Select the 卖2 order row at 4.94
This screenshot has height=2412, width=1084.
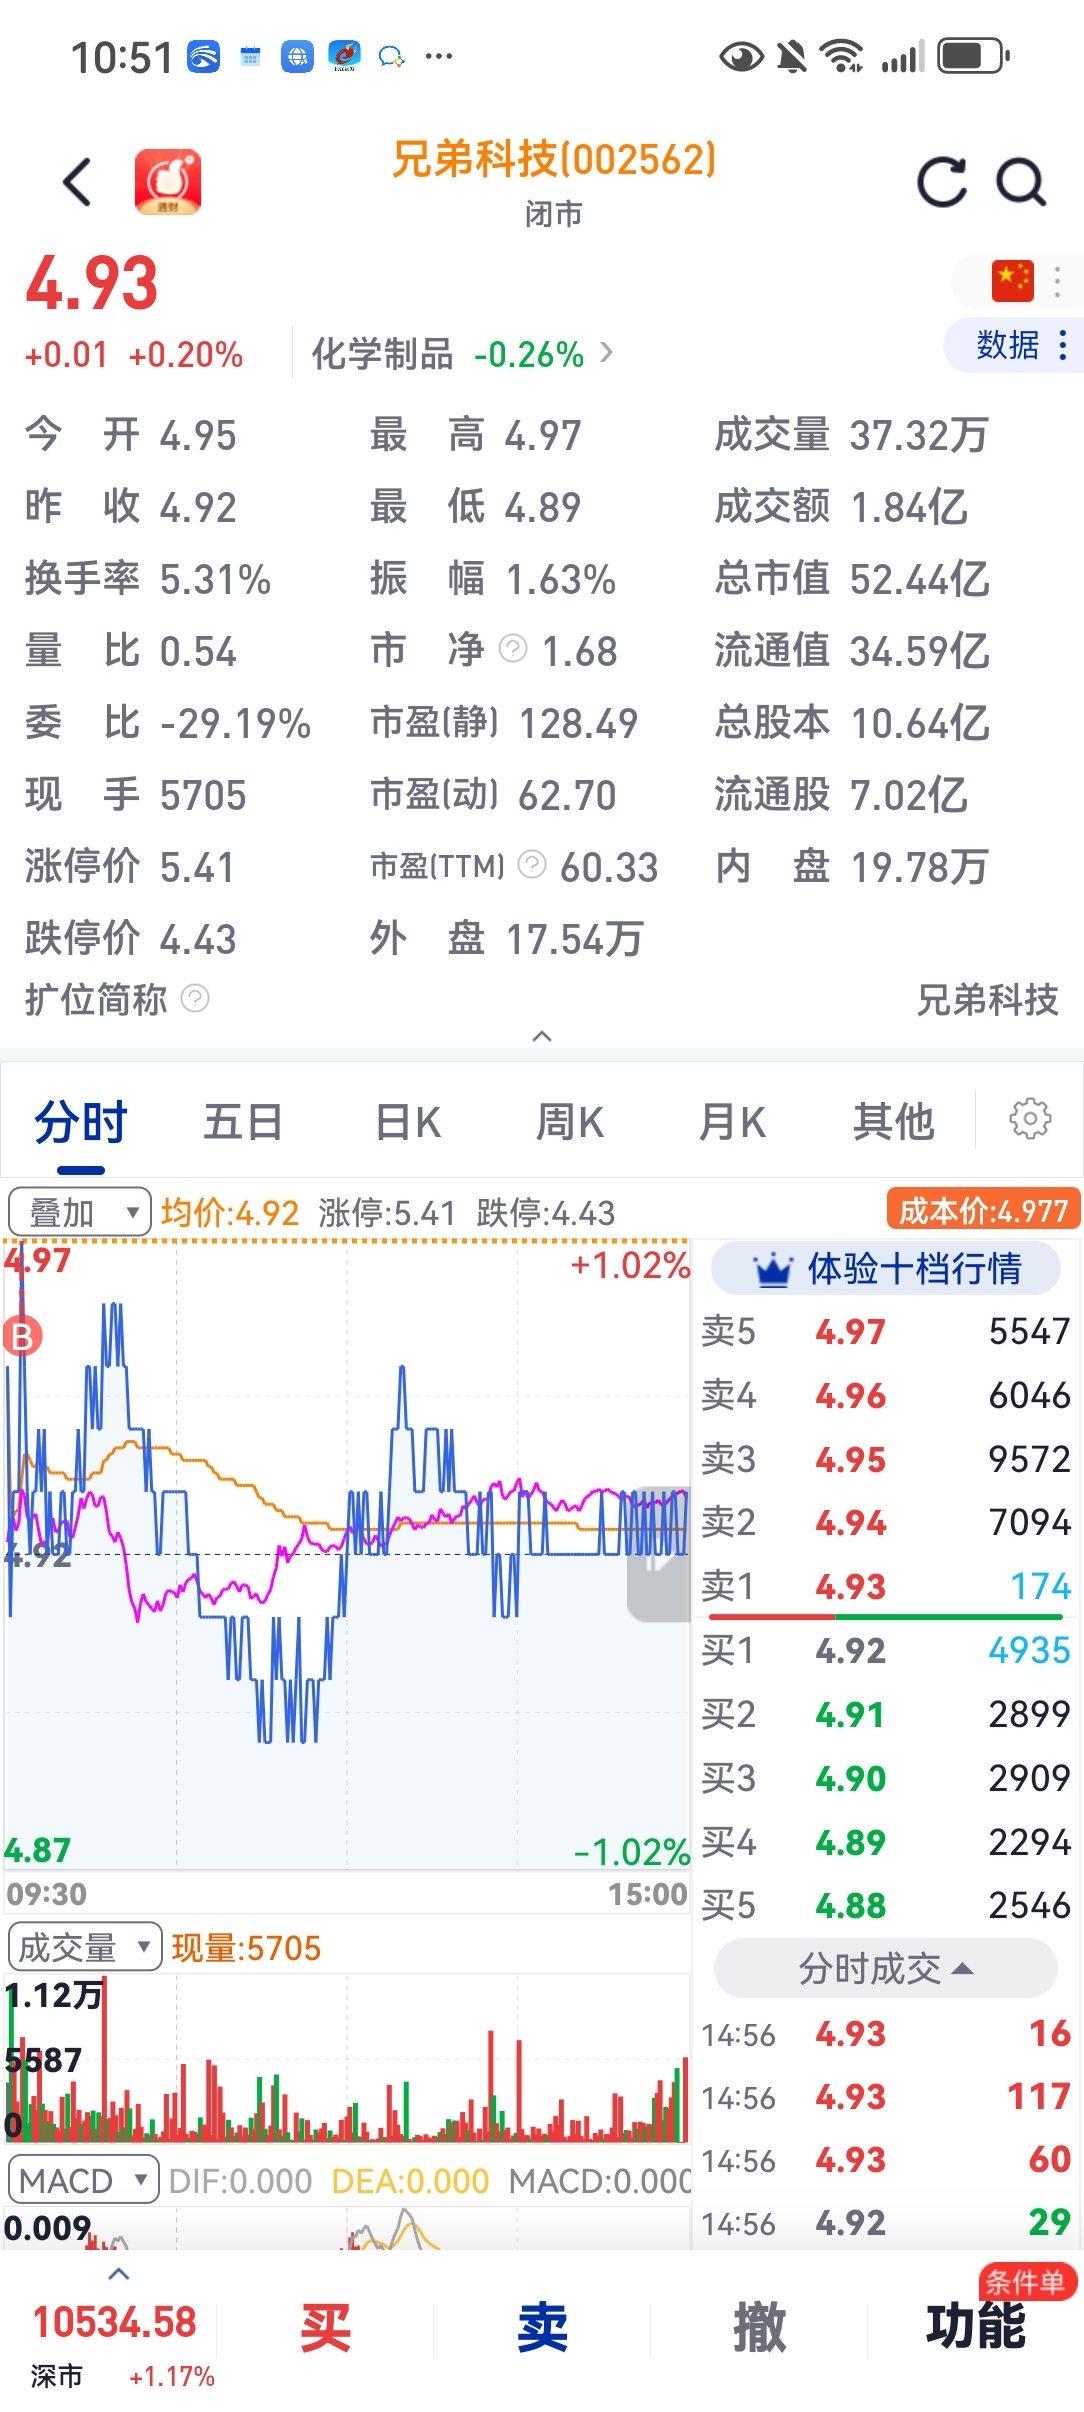point(886,1522)
